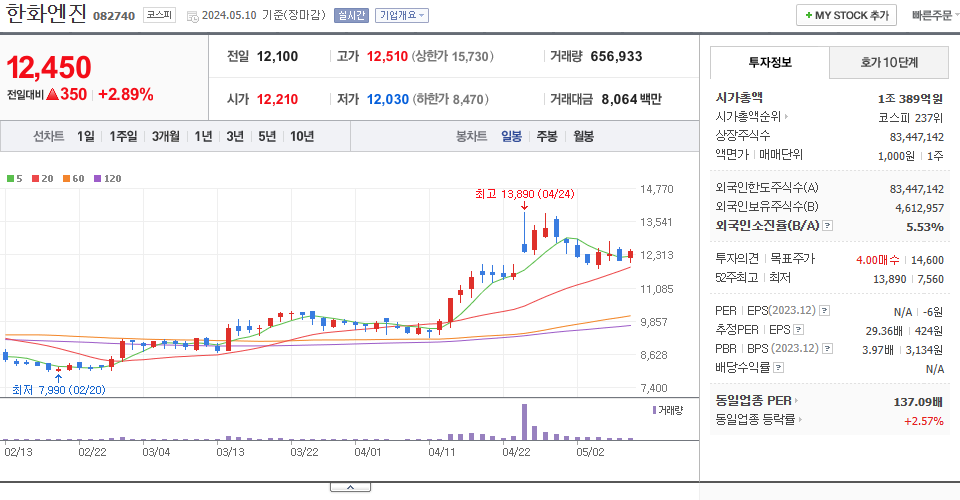Viewport: 960px width, 500px height.
Task: Expand the 기업개요 dropdown
Action: click(x=402, y=15)
